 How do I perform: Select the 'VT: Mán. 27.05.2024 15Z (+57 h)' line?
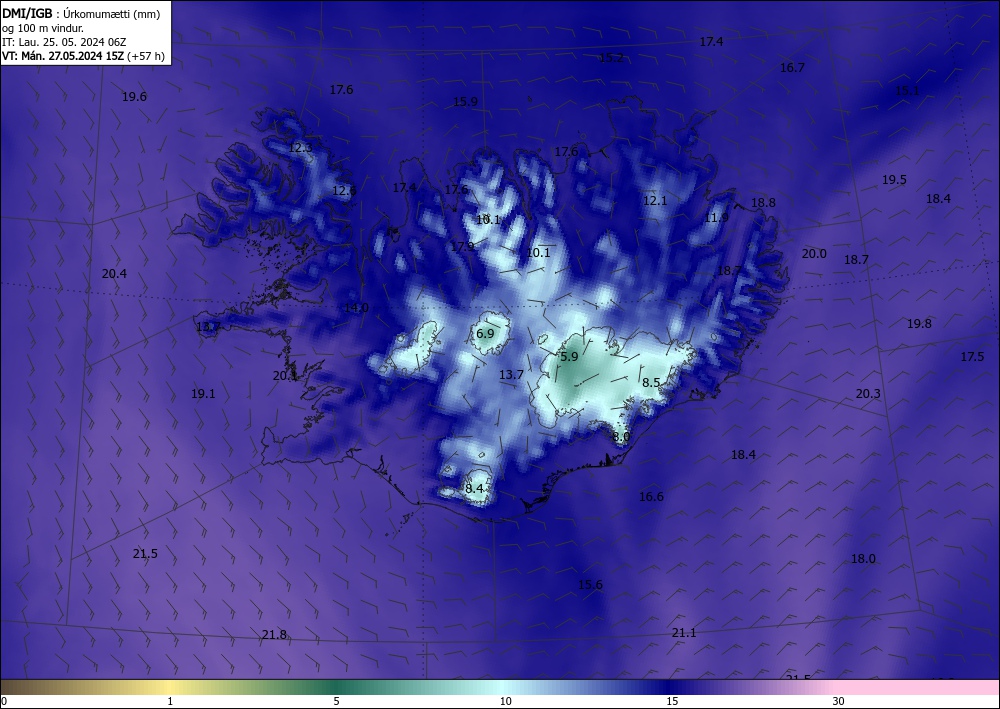83,56
